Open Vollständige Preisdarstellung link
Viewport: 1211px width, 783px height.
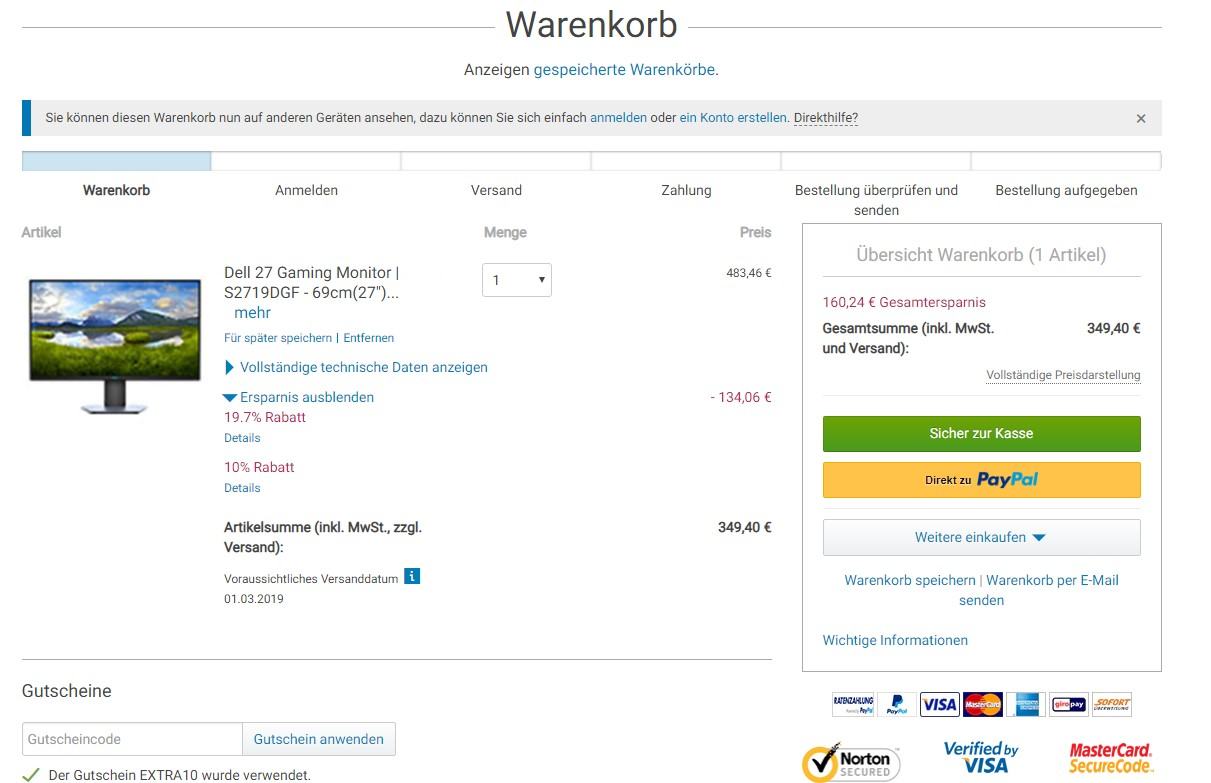click(x=1063, y=375)
